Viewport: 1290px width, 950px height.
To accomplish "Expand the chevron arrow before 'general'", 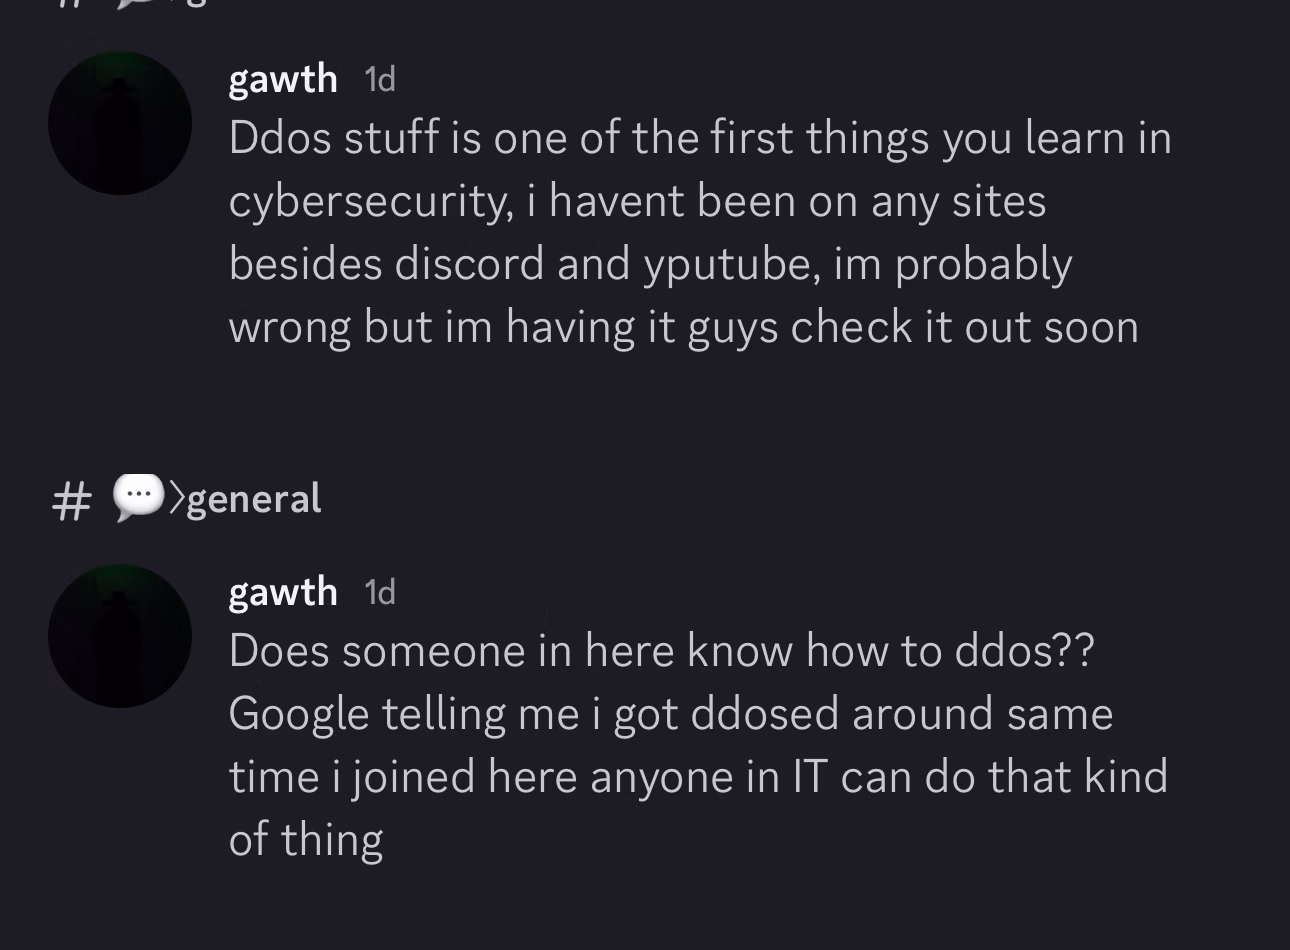I will click(x=176, y=497).
